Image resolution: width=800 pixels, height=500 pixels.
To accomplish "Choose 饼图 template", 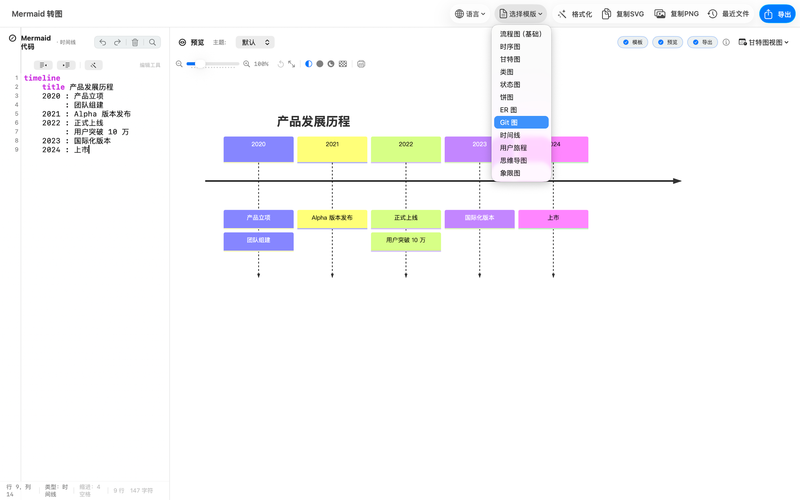I will (x=521, y=97).
